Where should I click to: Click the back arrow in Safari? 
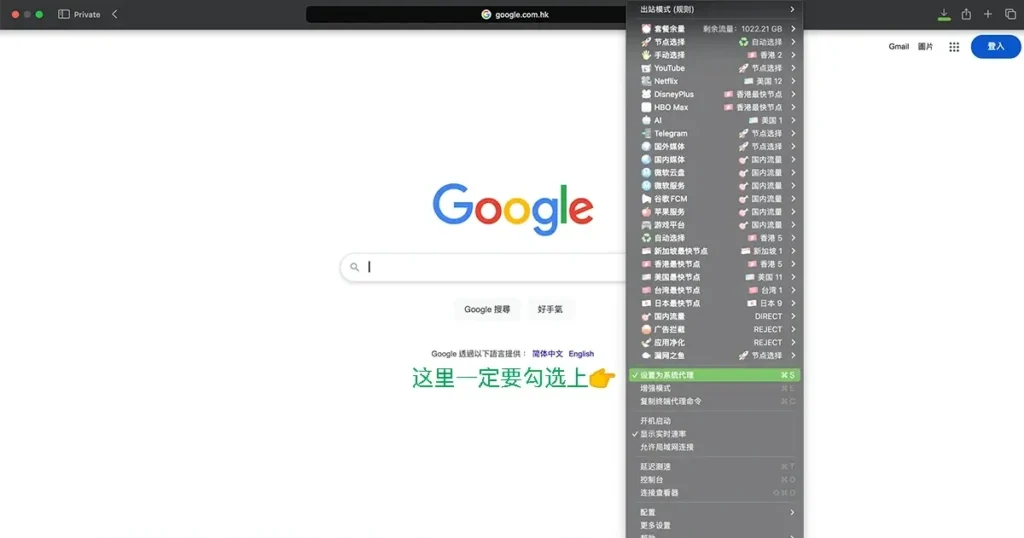click(115, 14)
